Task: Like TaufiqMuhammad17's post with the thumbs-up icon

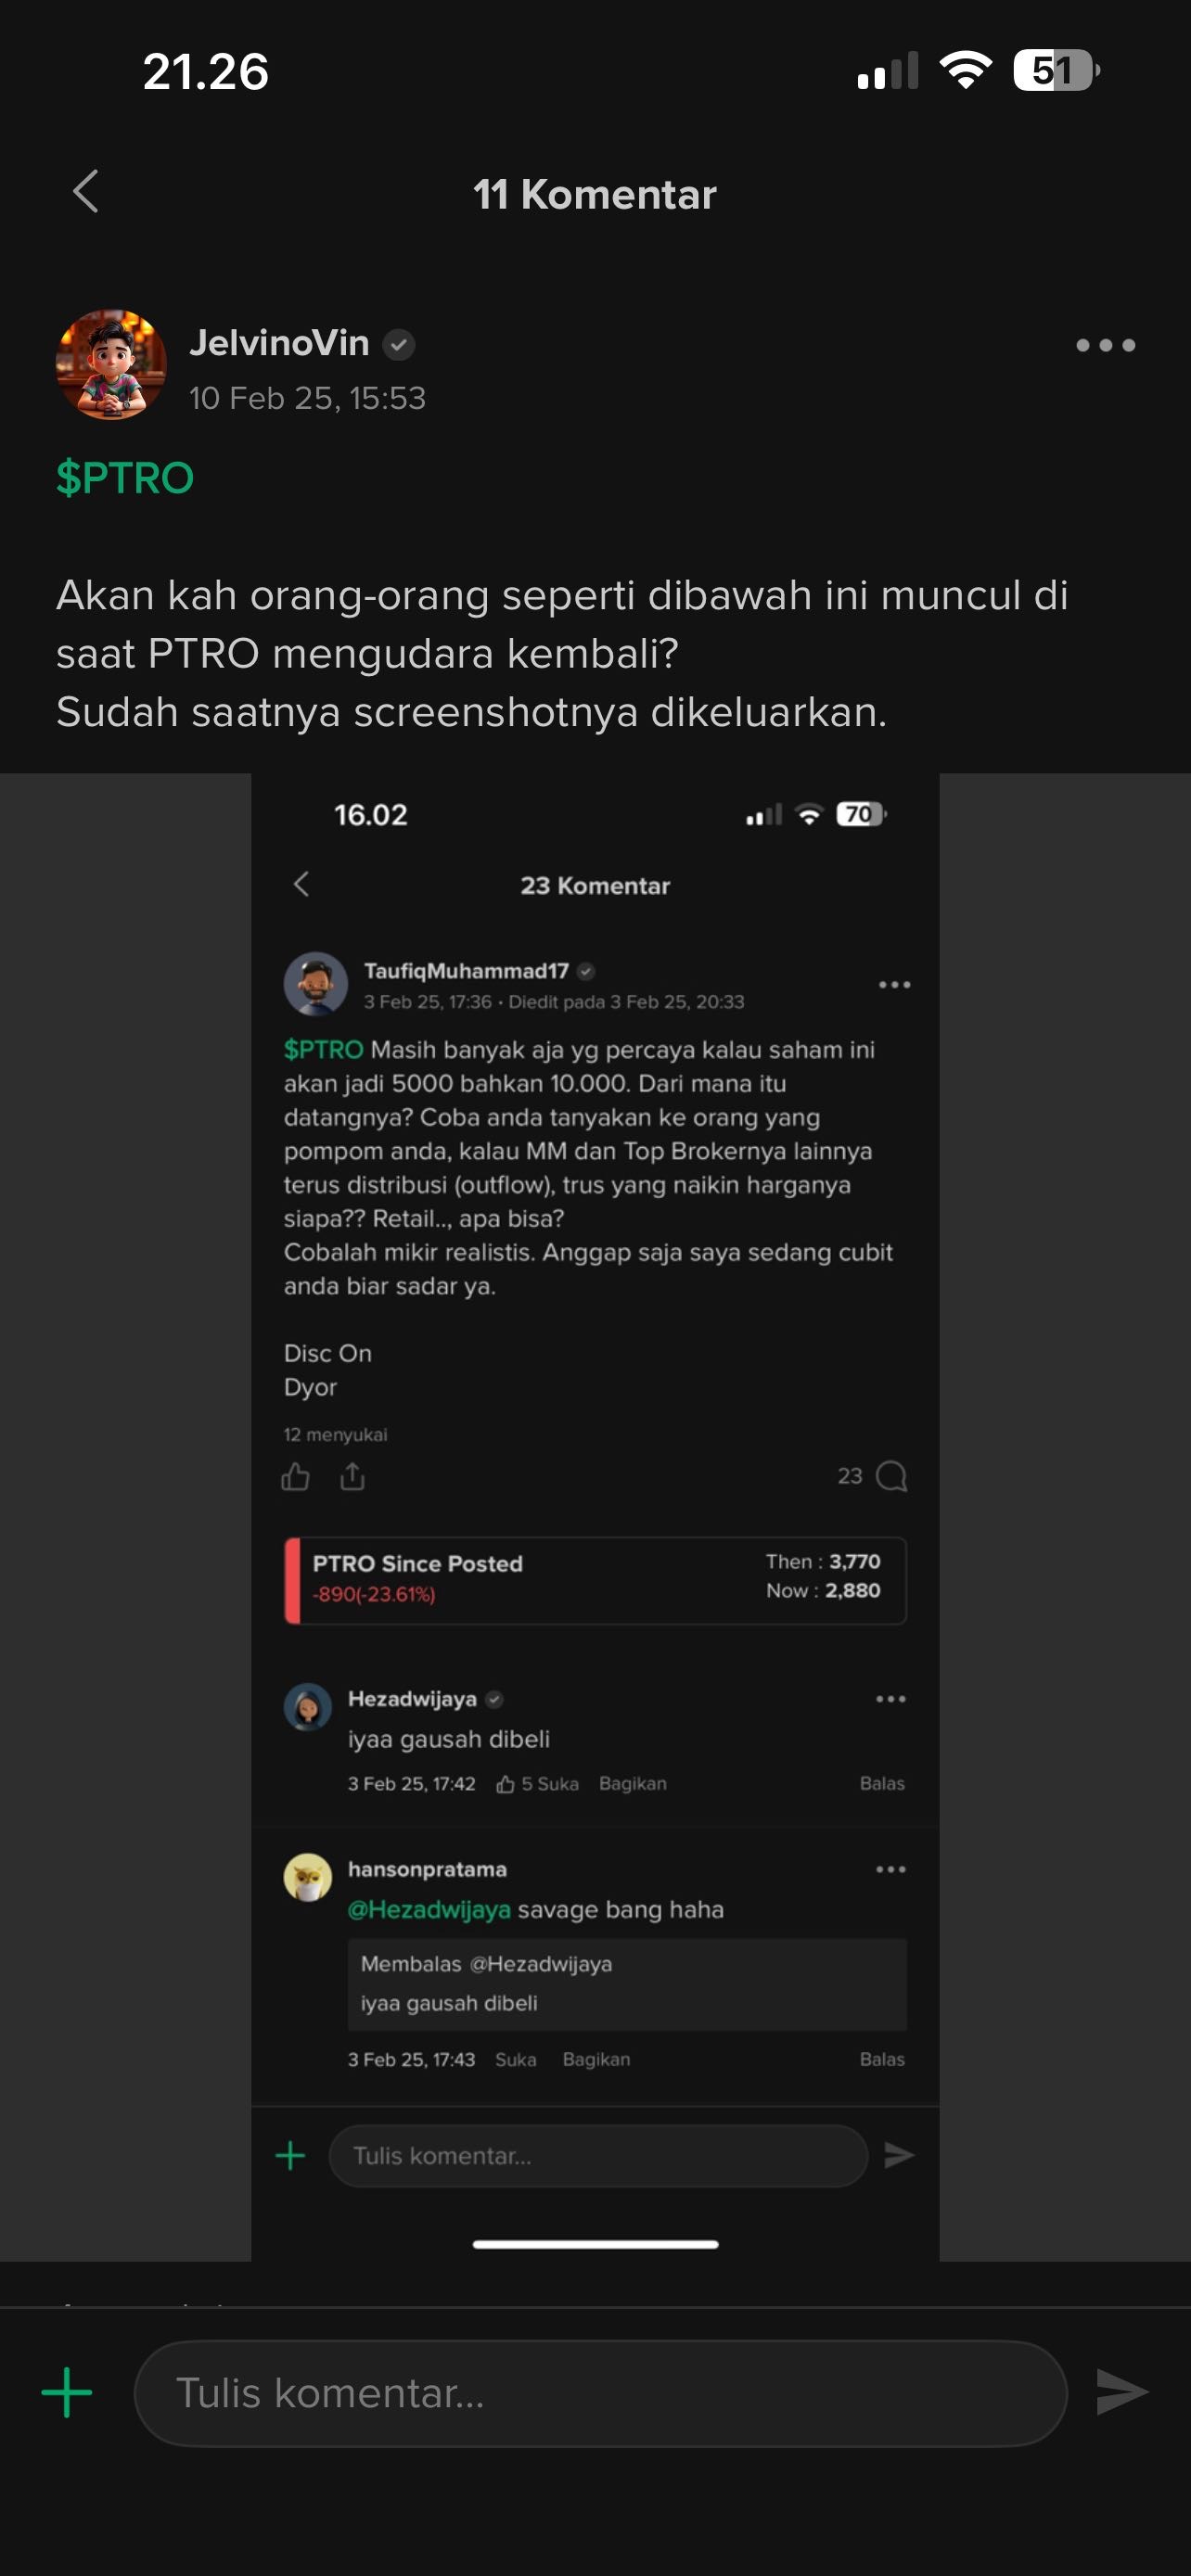Action: point(296,1476)
